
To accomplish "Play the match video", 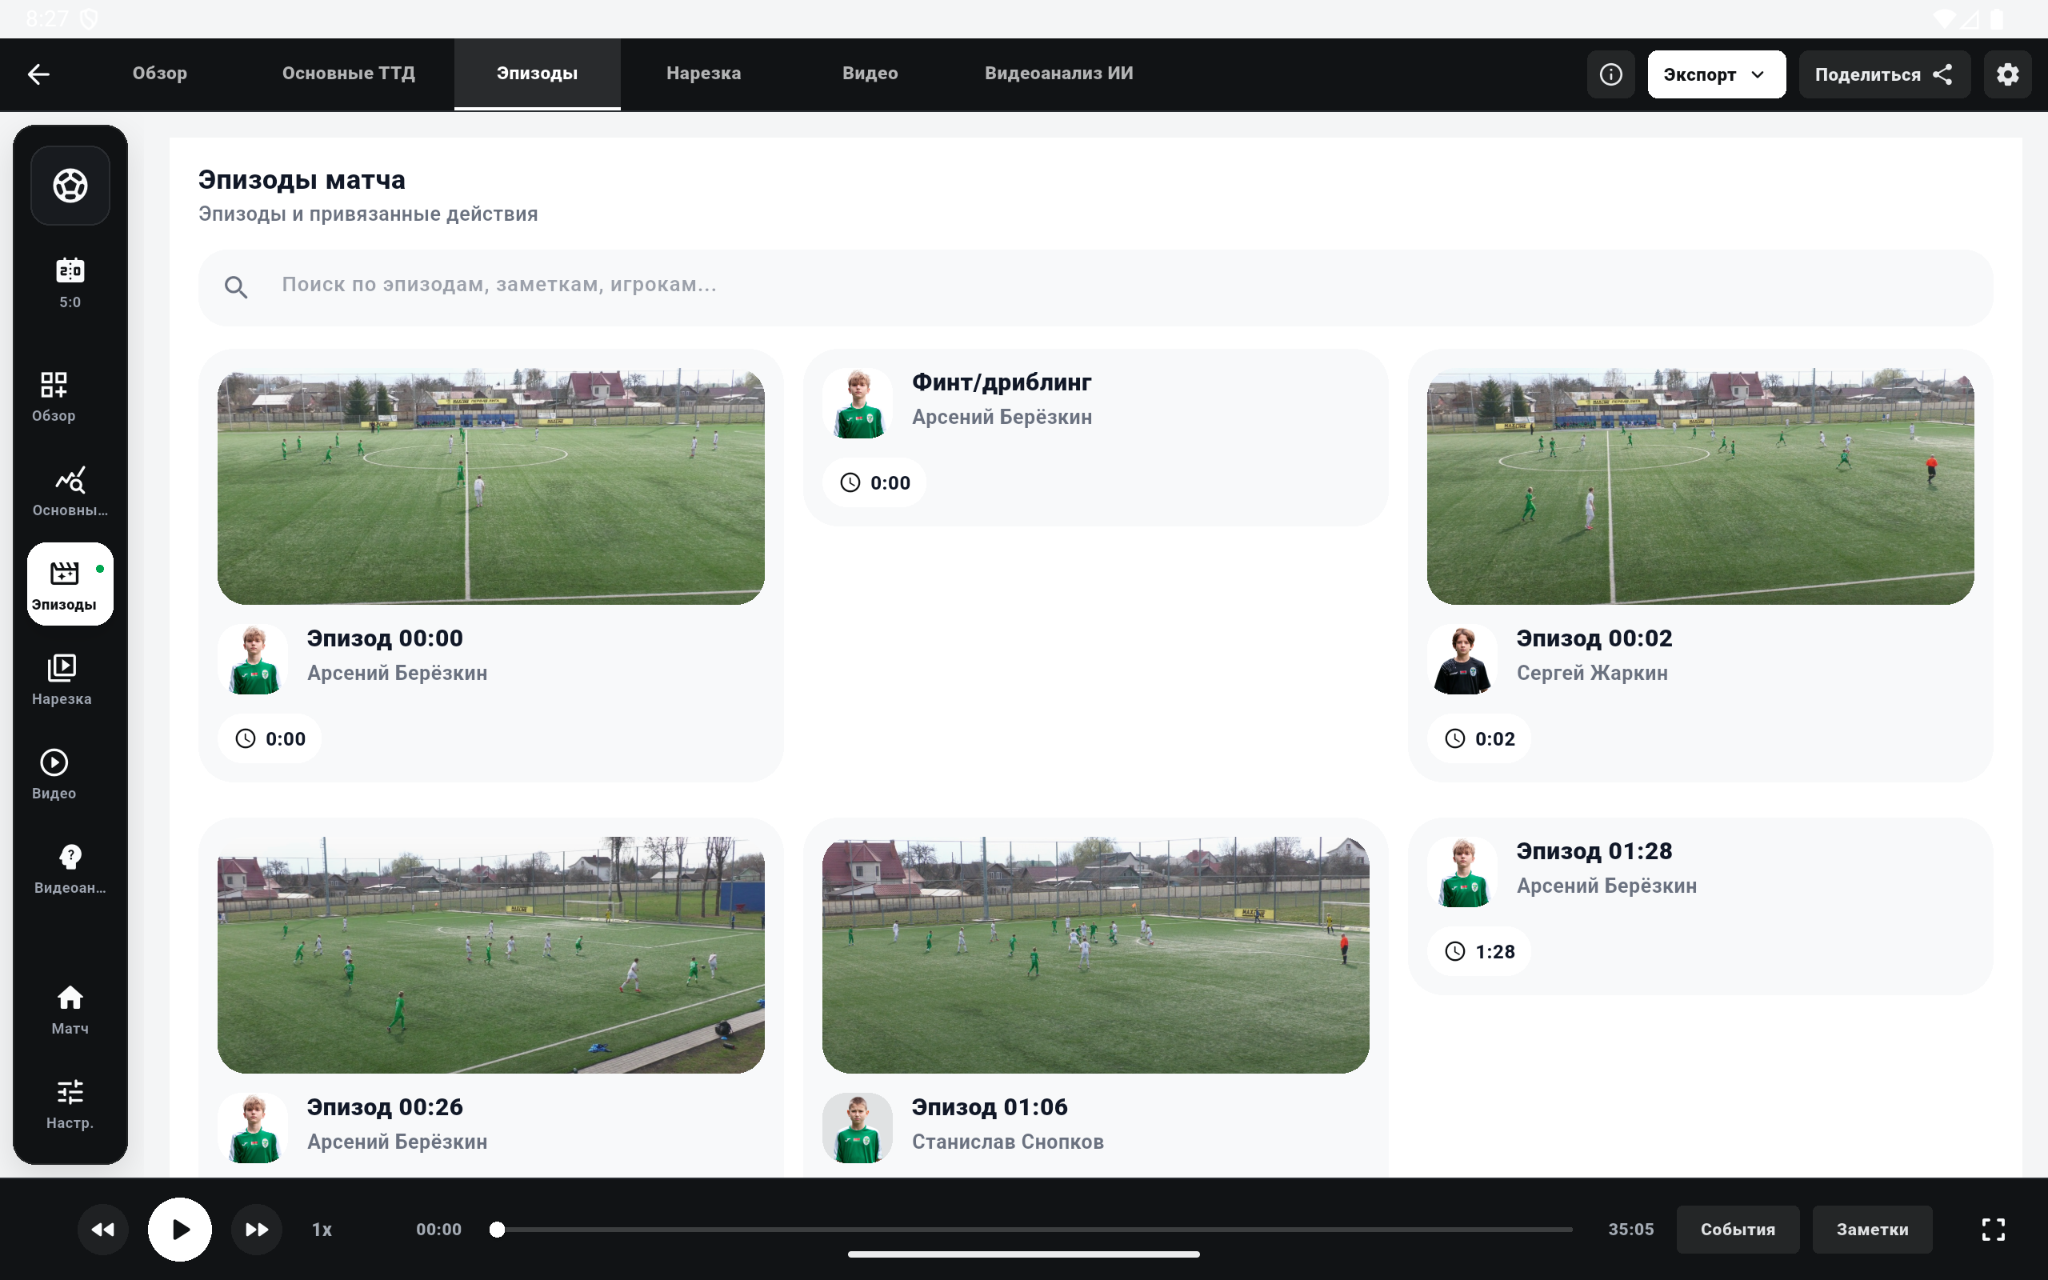I will pos(180,1229).
